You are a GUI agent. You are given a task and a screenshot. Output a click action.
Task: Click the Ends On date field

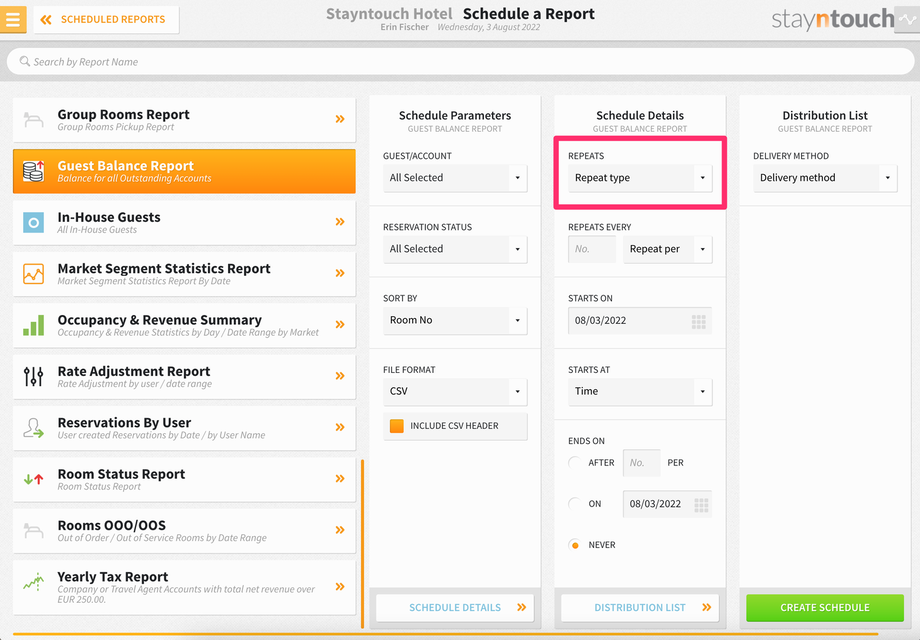point(668,504)
